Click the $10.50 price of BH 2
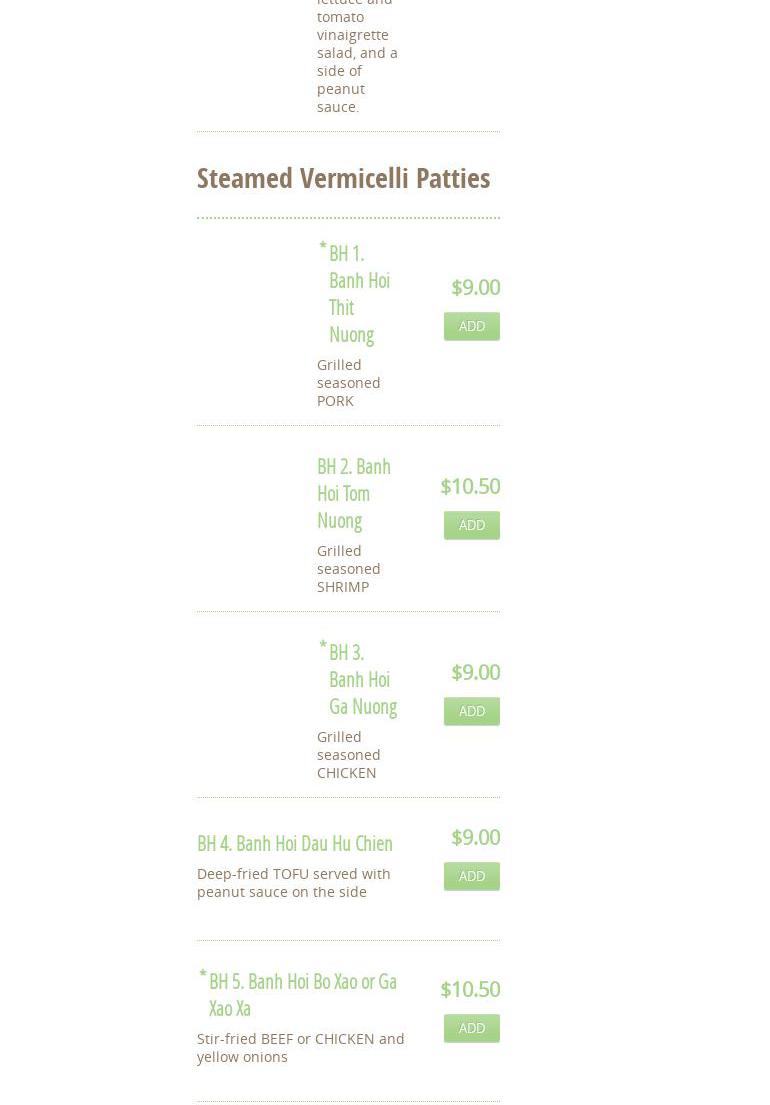The width and height of the screenshot is (770, 1105). coord(470,486)
